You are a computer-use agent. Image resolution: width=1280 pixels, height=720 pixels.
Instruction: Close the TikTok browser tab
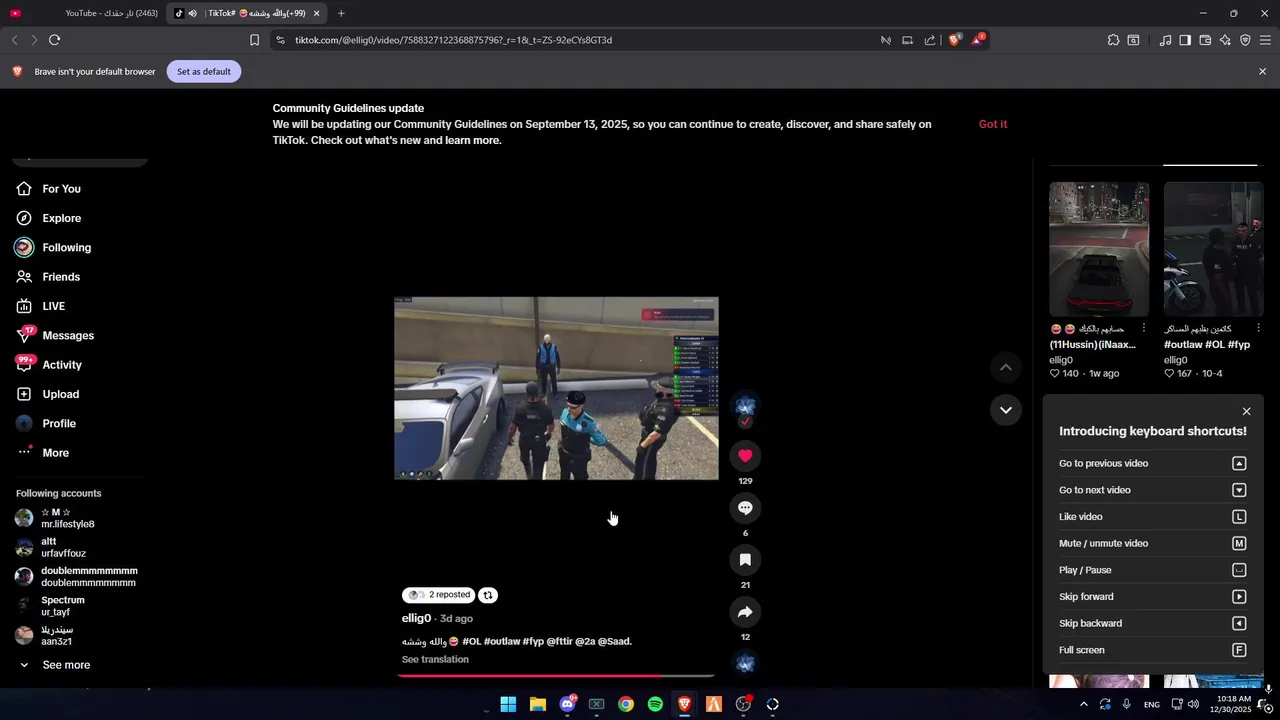point(317,13)
